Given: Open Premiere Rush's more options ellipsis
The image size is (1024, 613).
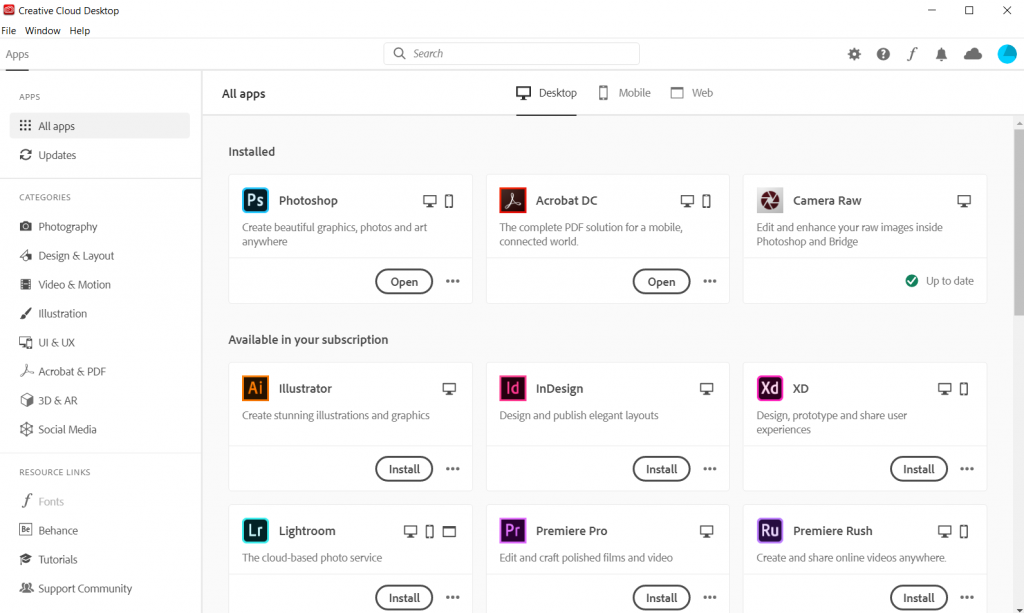Looking at the screenshot, I should (967, 597).
